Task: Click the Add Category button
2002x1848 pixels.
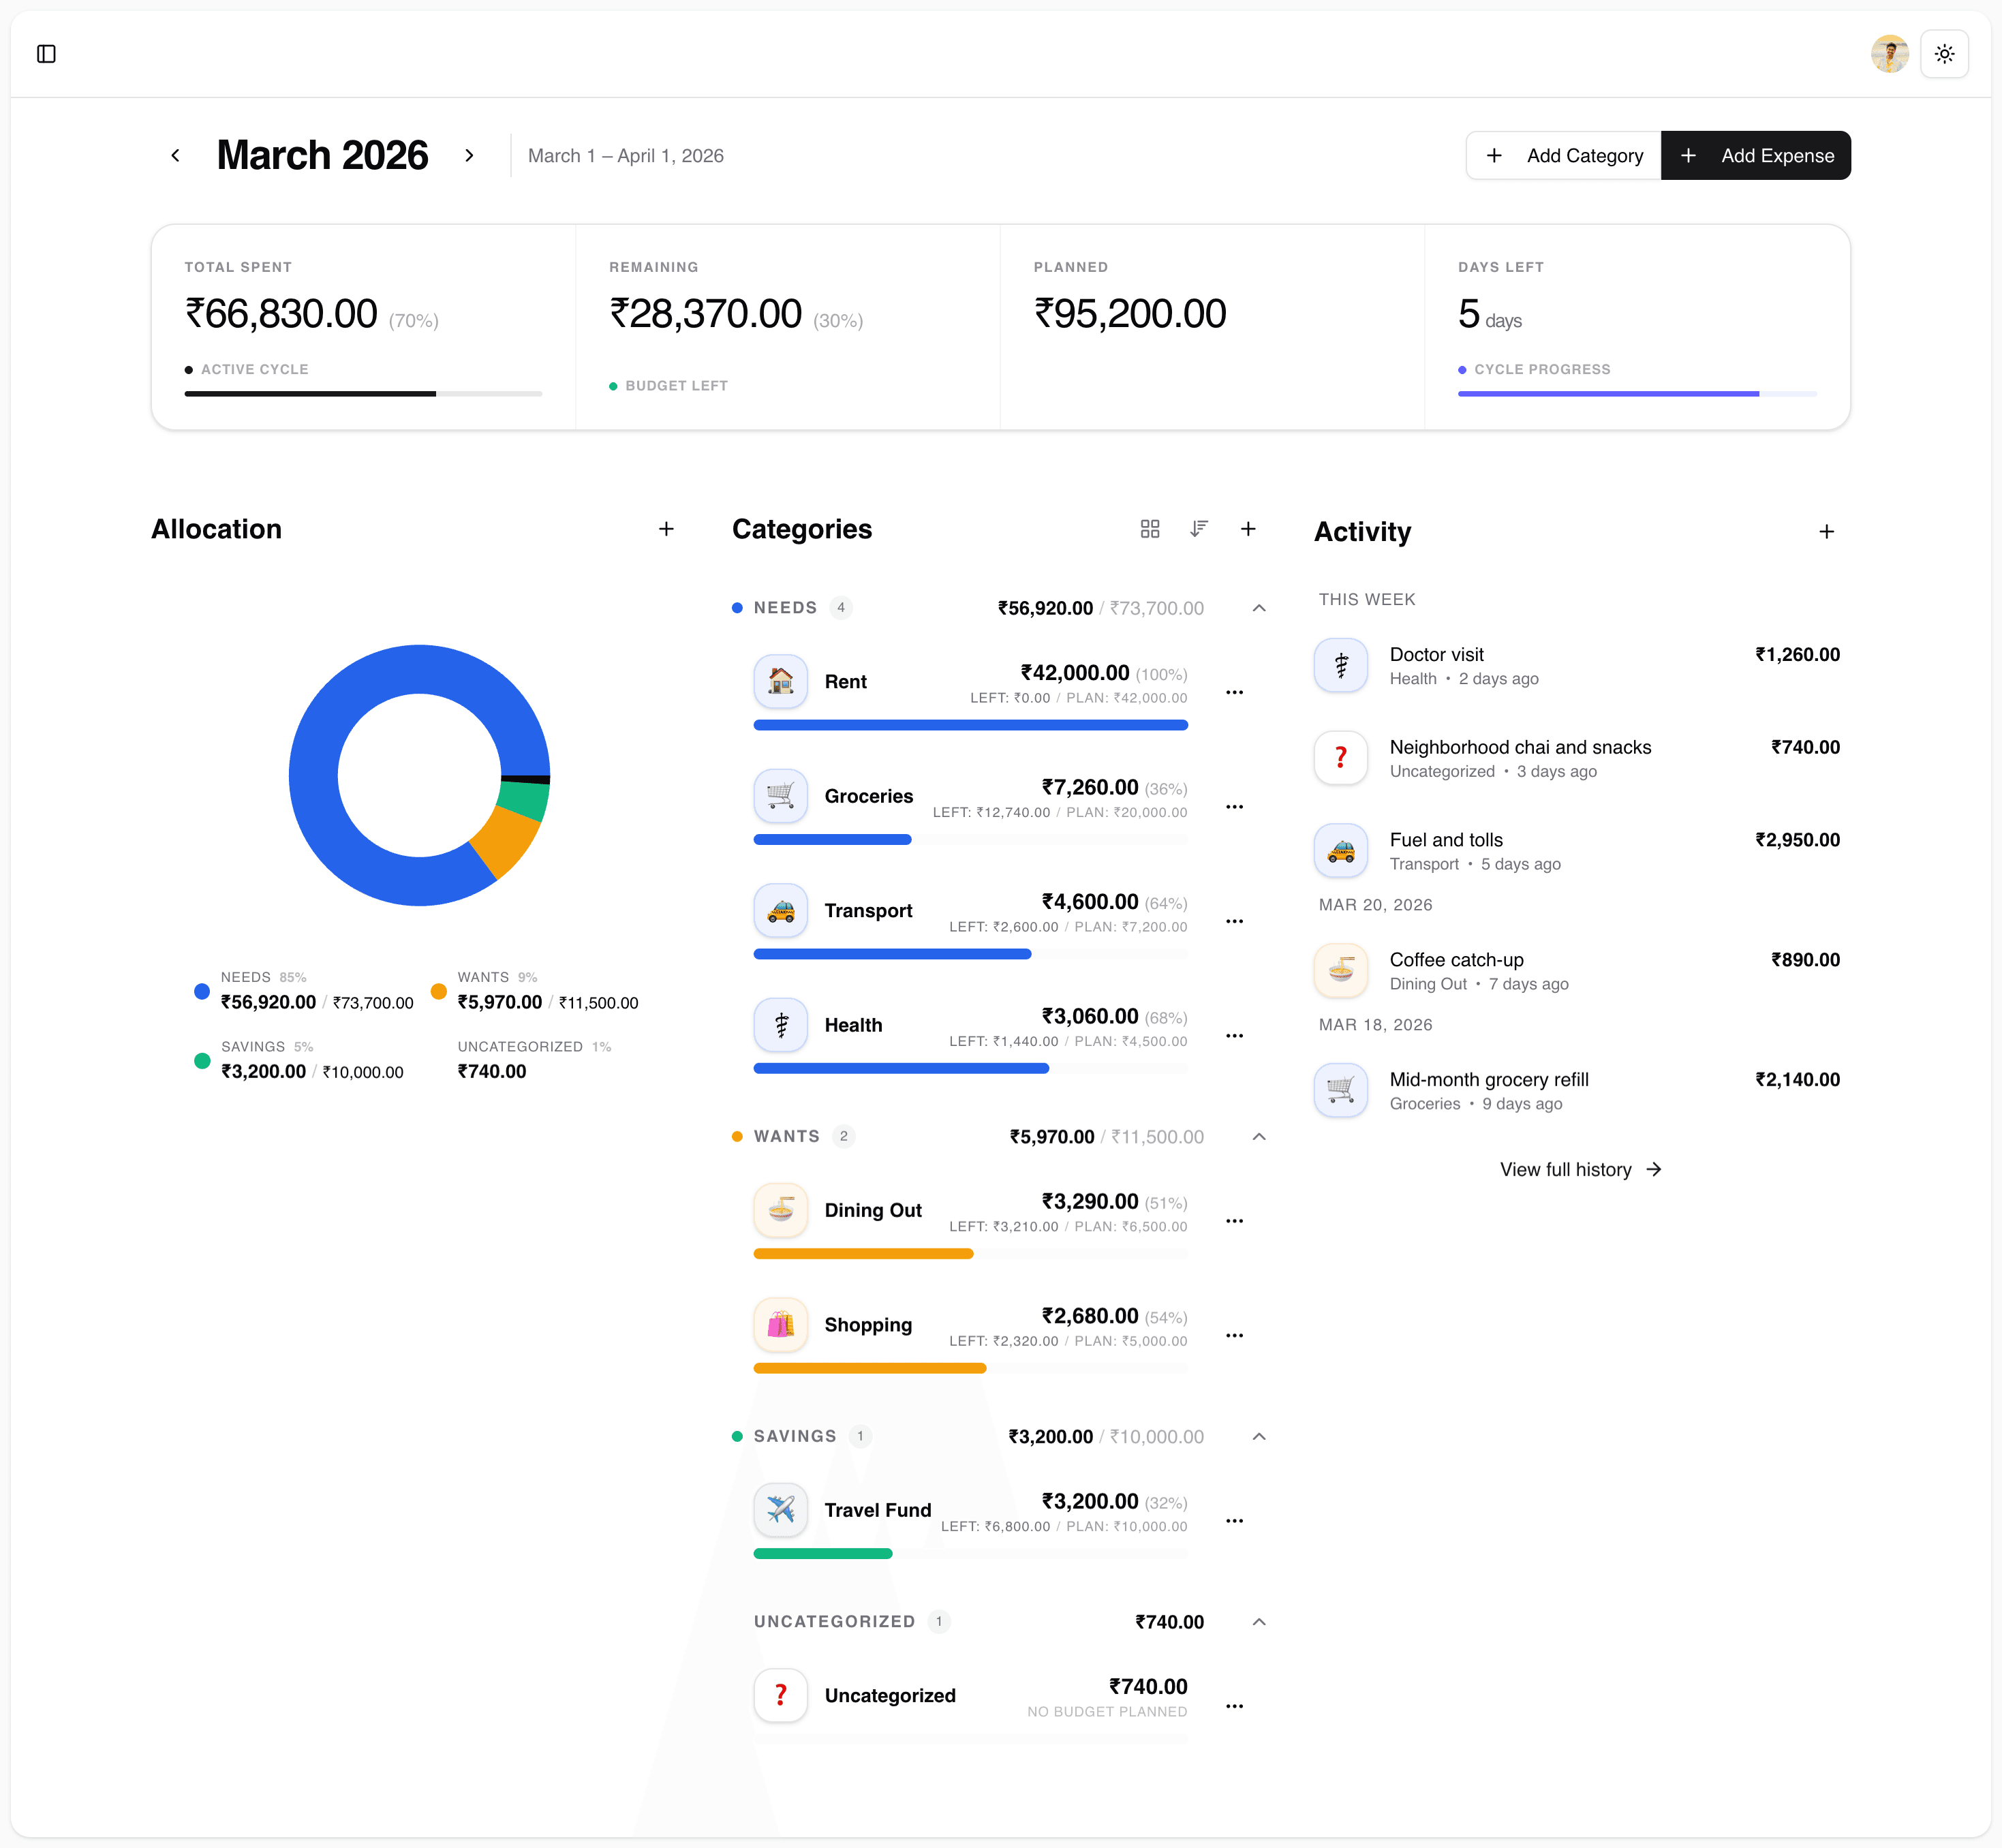Action: 1563,155
